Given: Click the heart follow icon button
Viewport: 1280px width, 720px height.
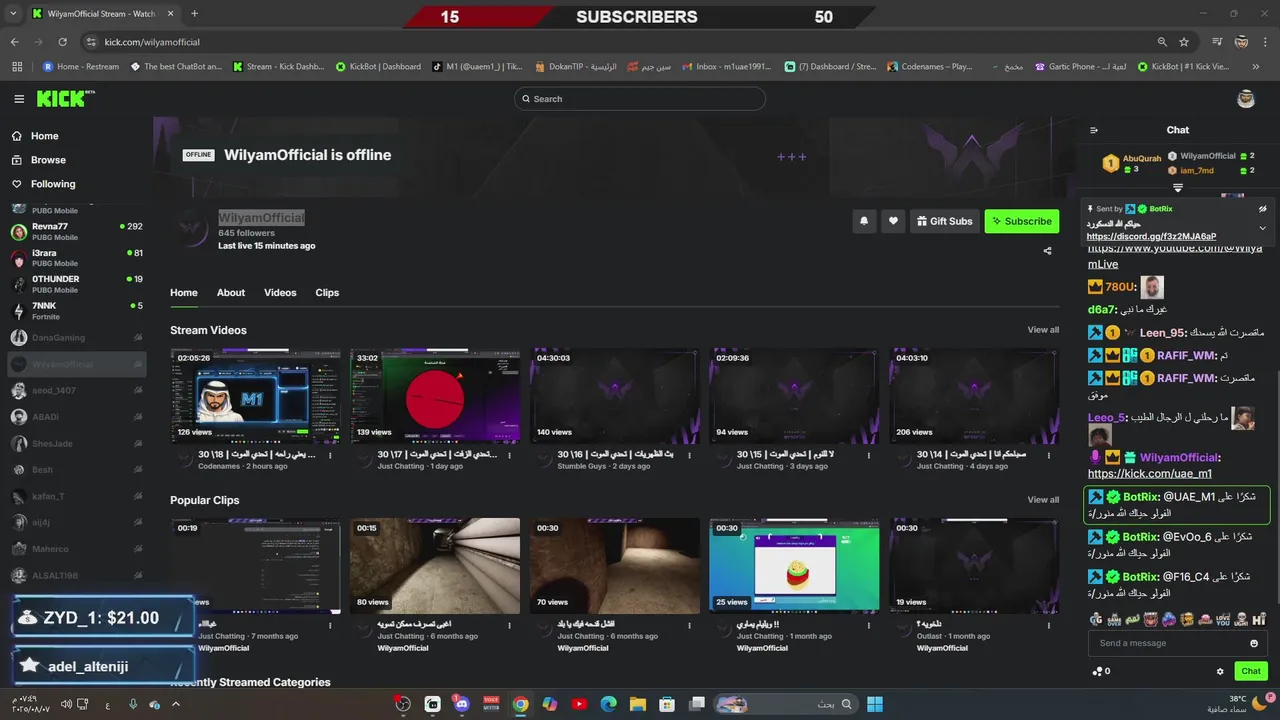Looking at the screenshot, I should (x=893, y=221).
